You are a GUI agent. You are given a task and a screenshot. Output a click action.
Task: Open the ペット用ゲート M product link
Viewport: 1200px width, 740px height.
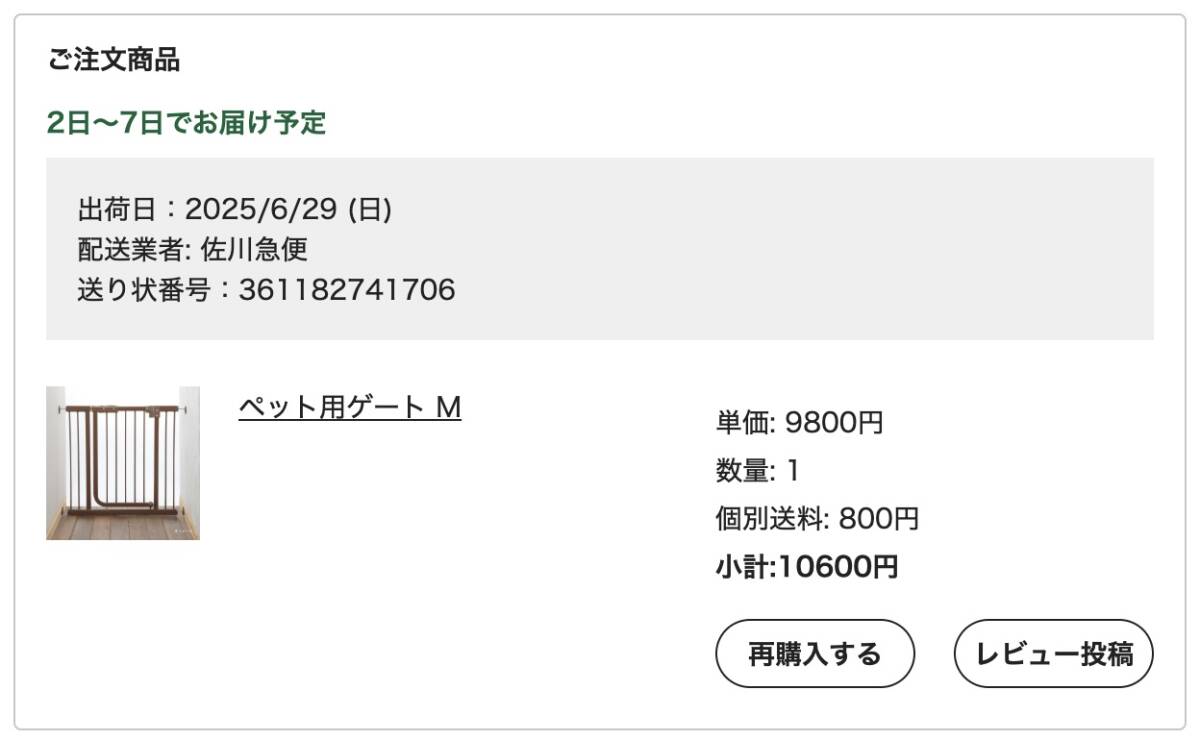tap(350, 408)
